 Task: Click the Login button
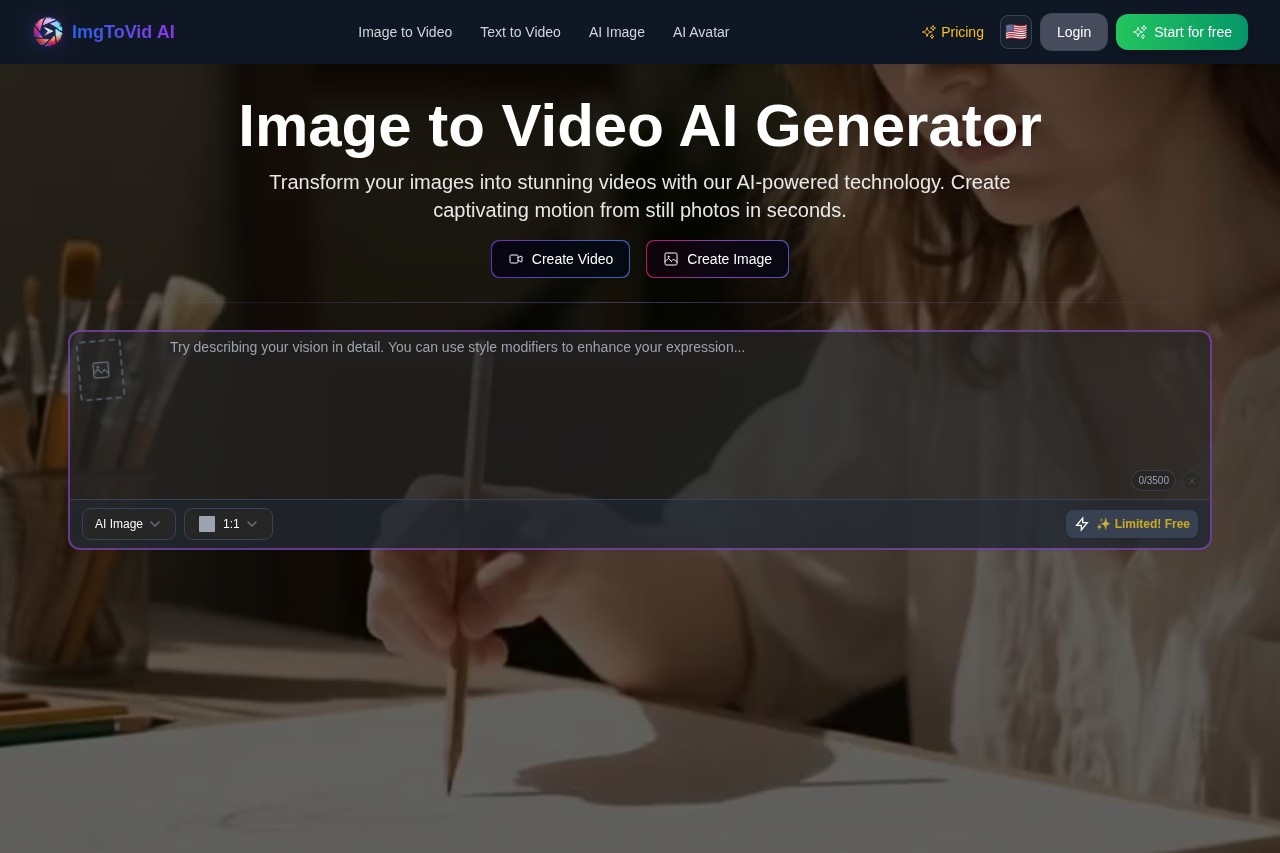[x=1073, y=32]
